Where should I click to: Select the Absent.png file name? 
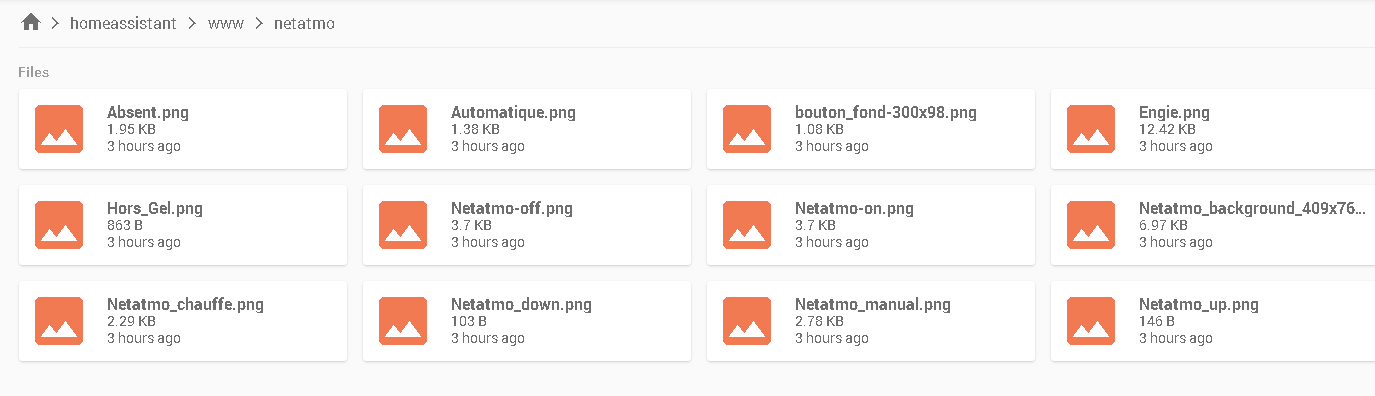coord(148,113)
